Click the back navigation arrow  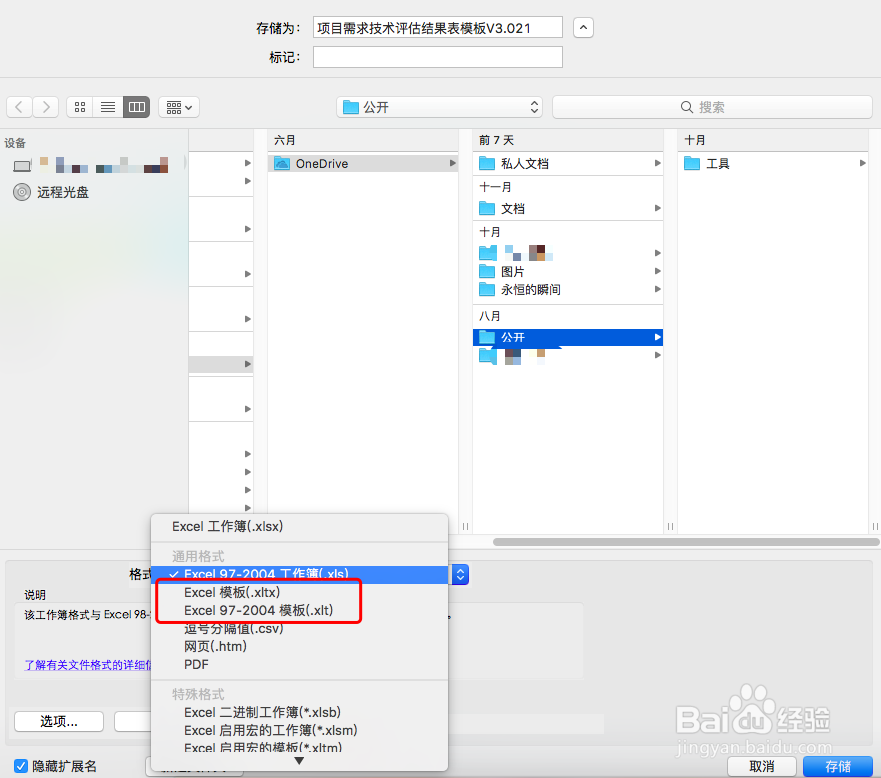click(x=19, y=107)
